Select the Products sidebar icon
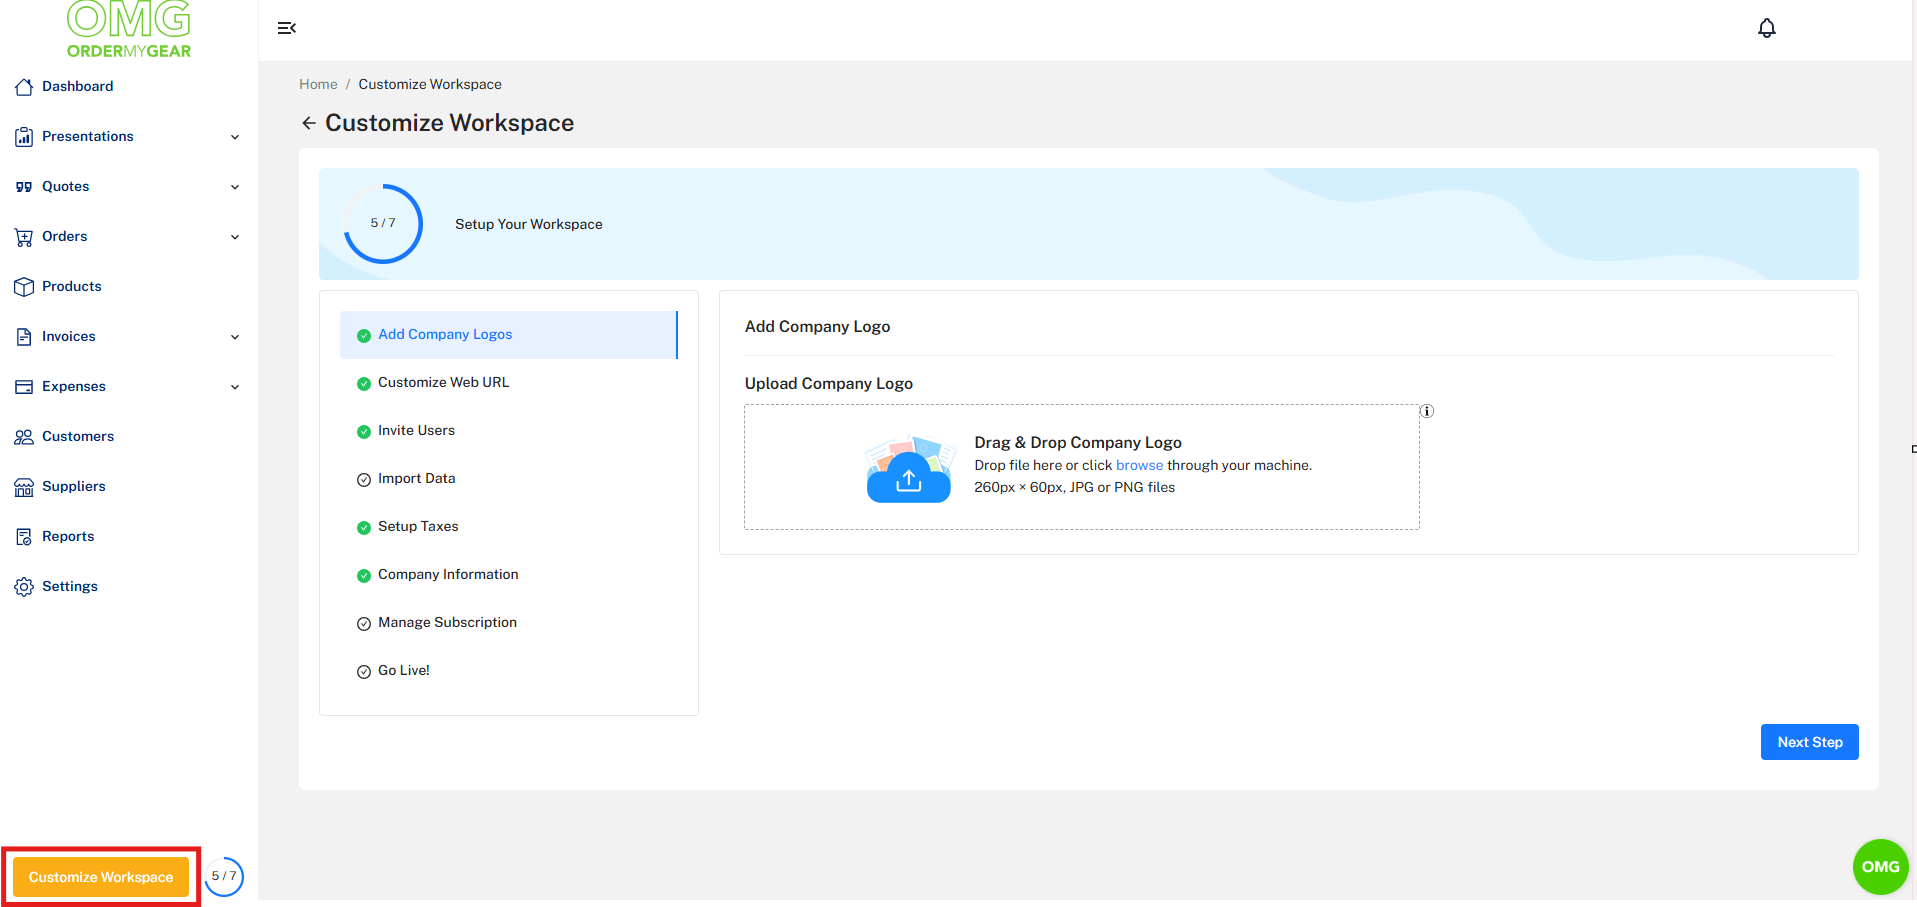 [x=24, y=287]
